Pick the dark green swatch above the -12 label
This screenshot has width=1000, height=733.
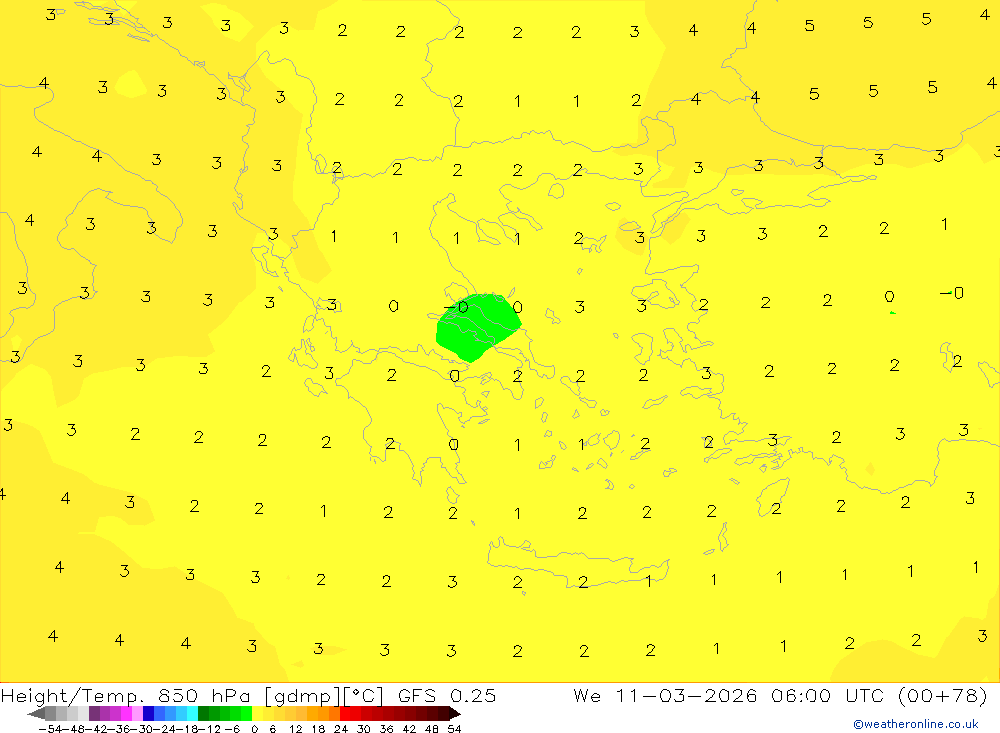pyautogui.click(x=203, y=714)
